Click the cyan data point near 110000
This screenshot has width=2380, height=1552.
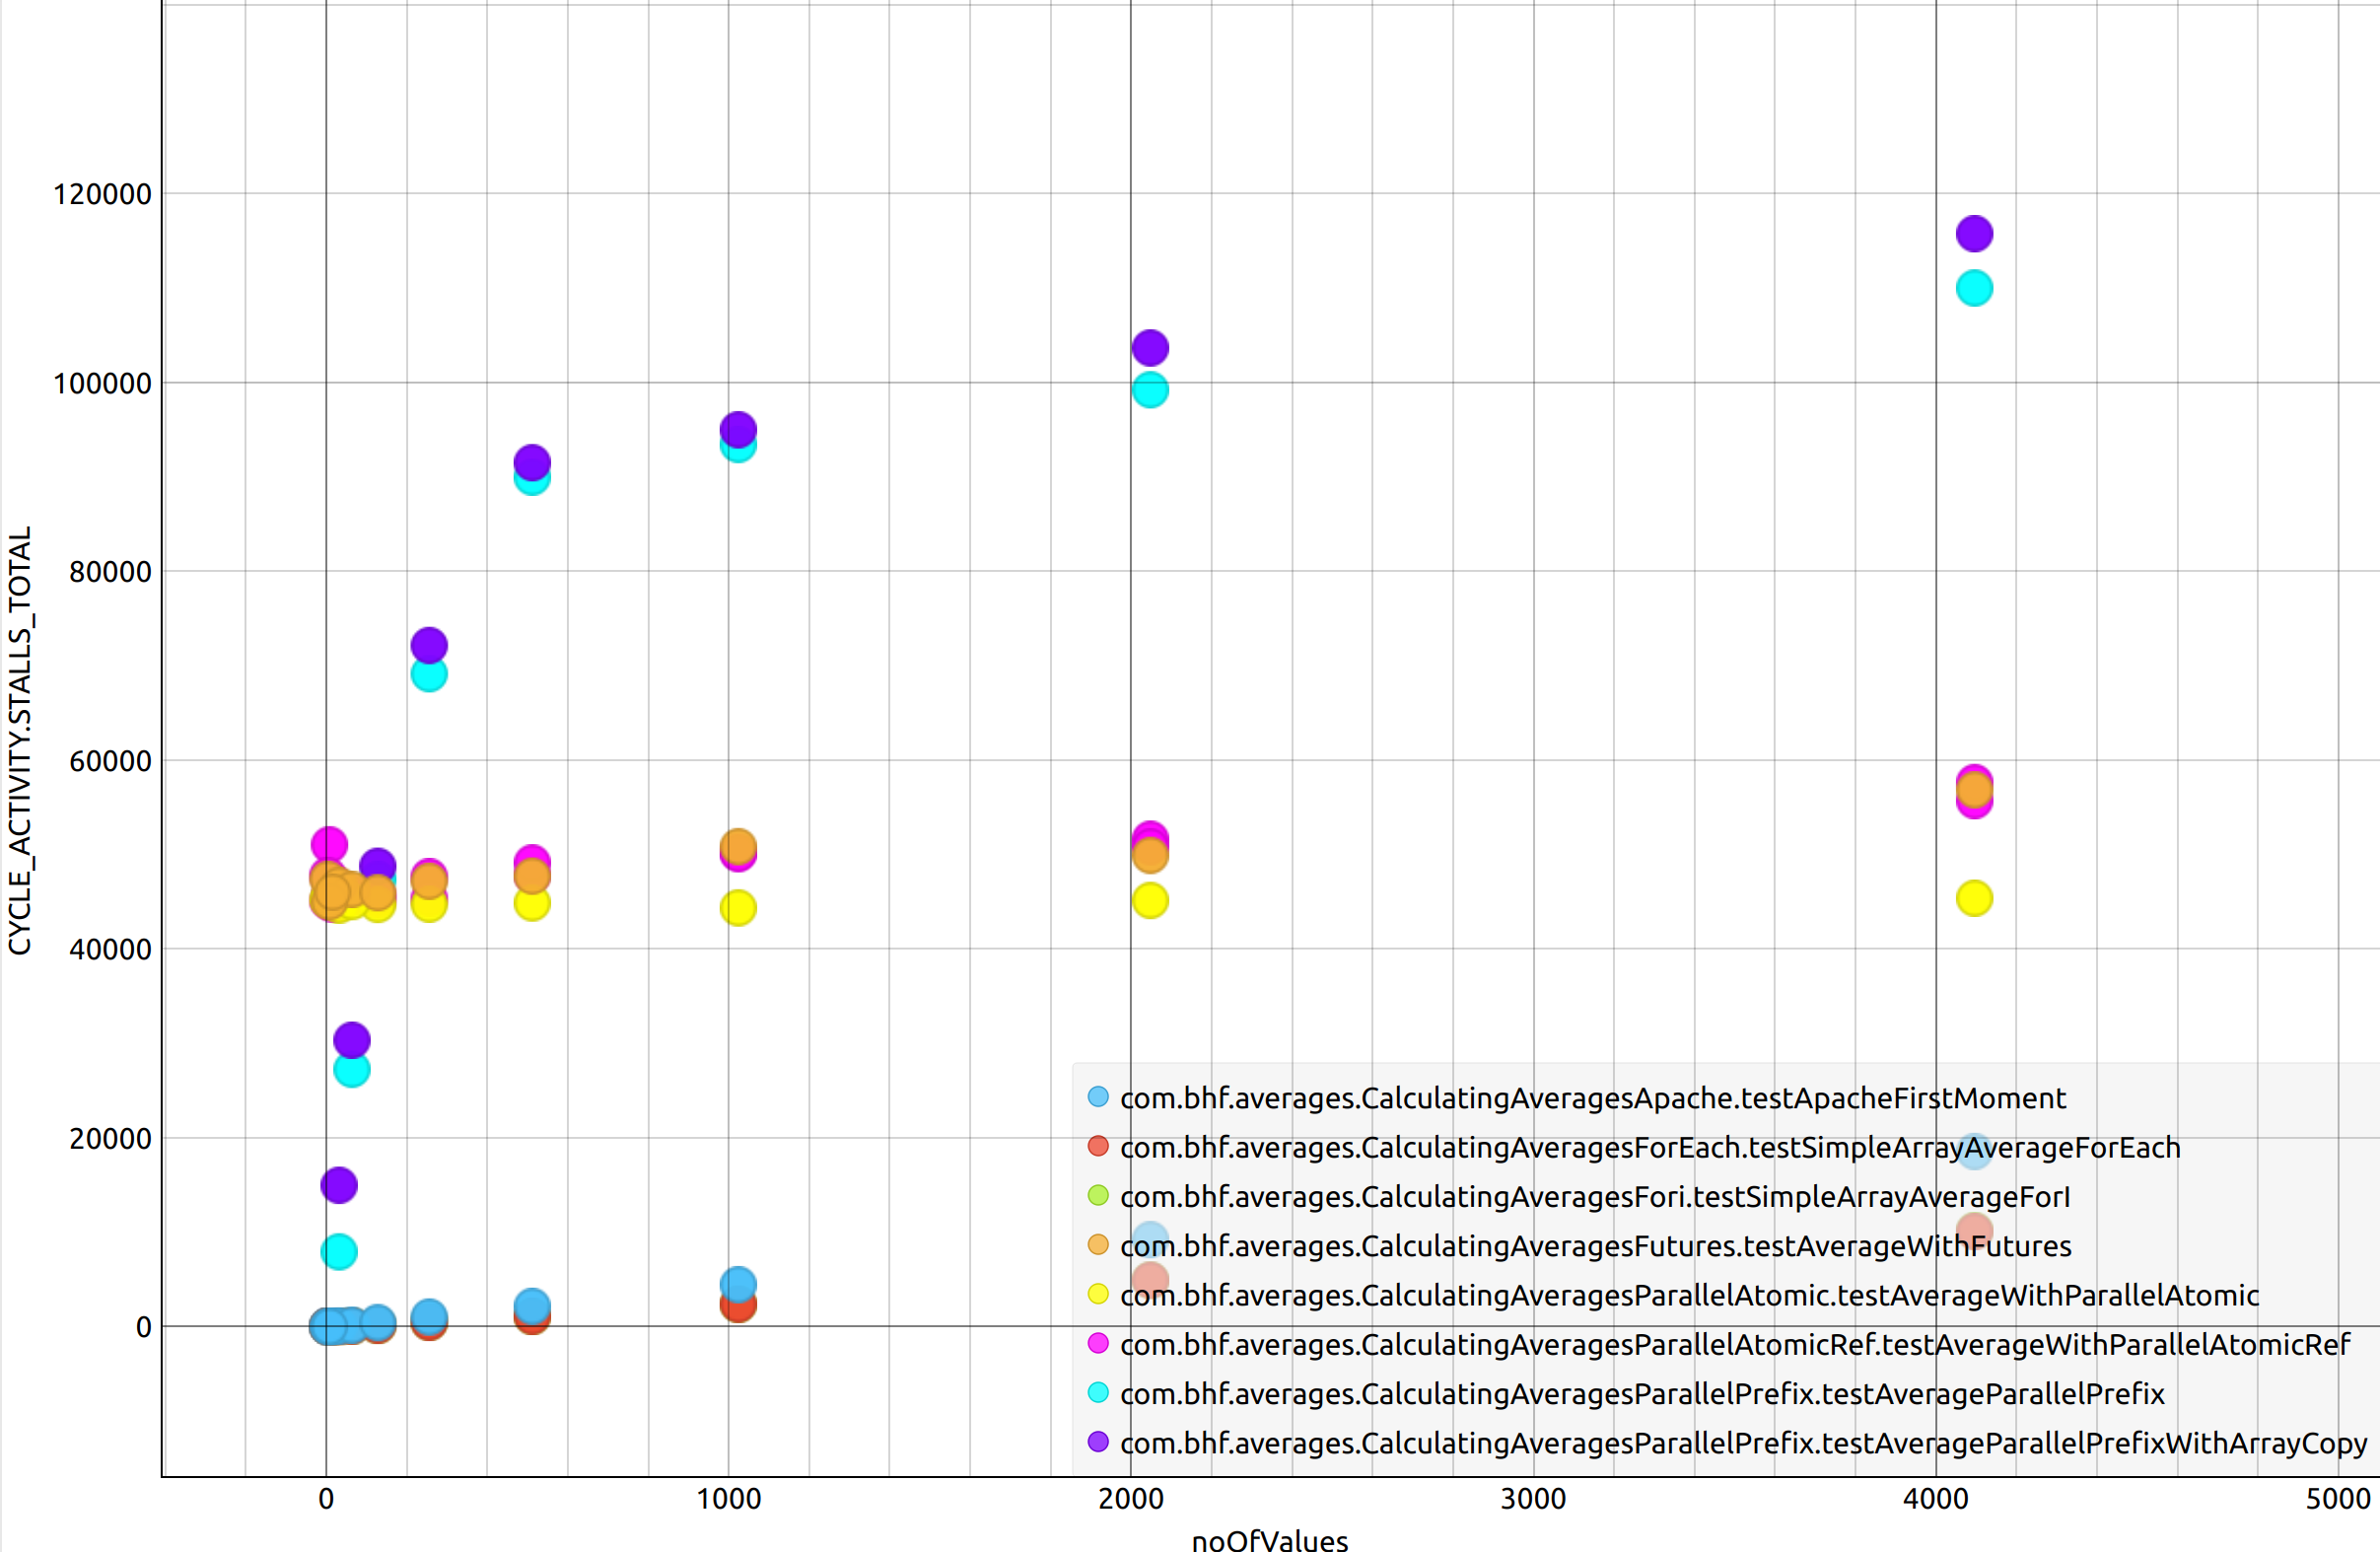(x=1973, y=289)
